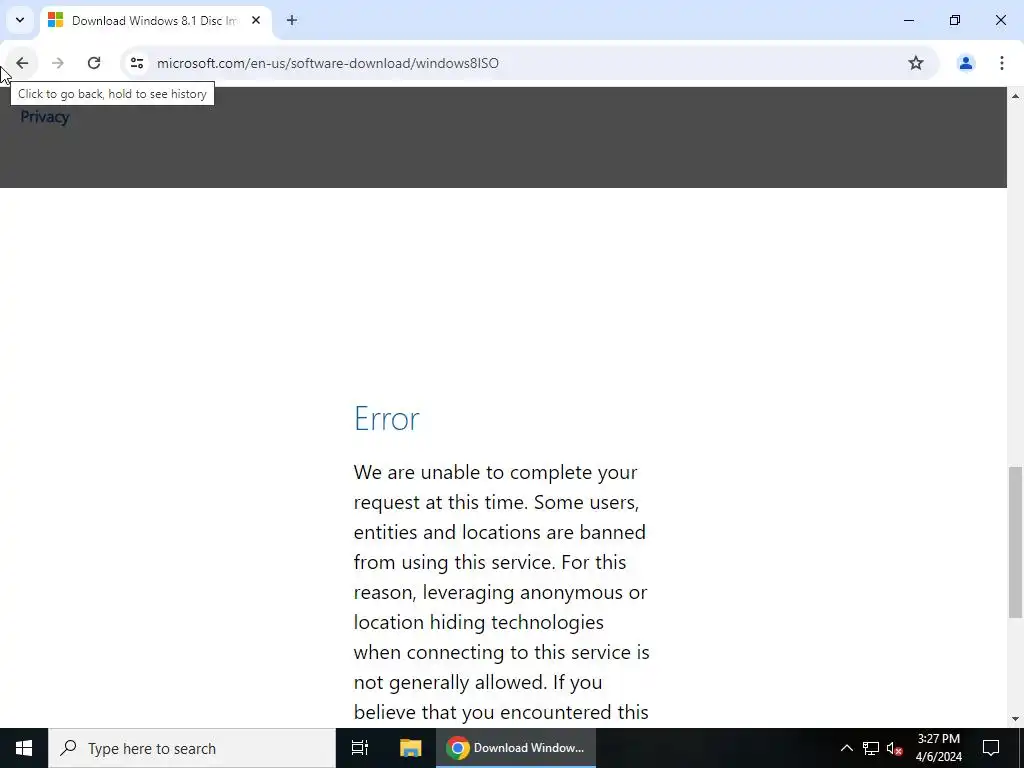Click the muted volume tray icon
The height and width of the screenshot is (768, 1024).
tap(894, 748)
